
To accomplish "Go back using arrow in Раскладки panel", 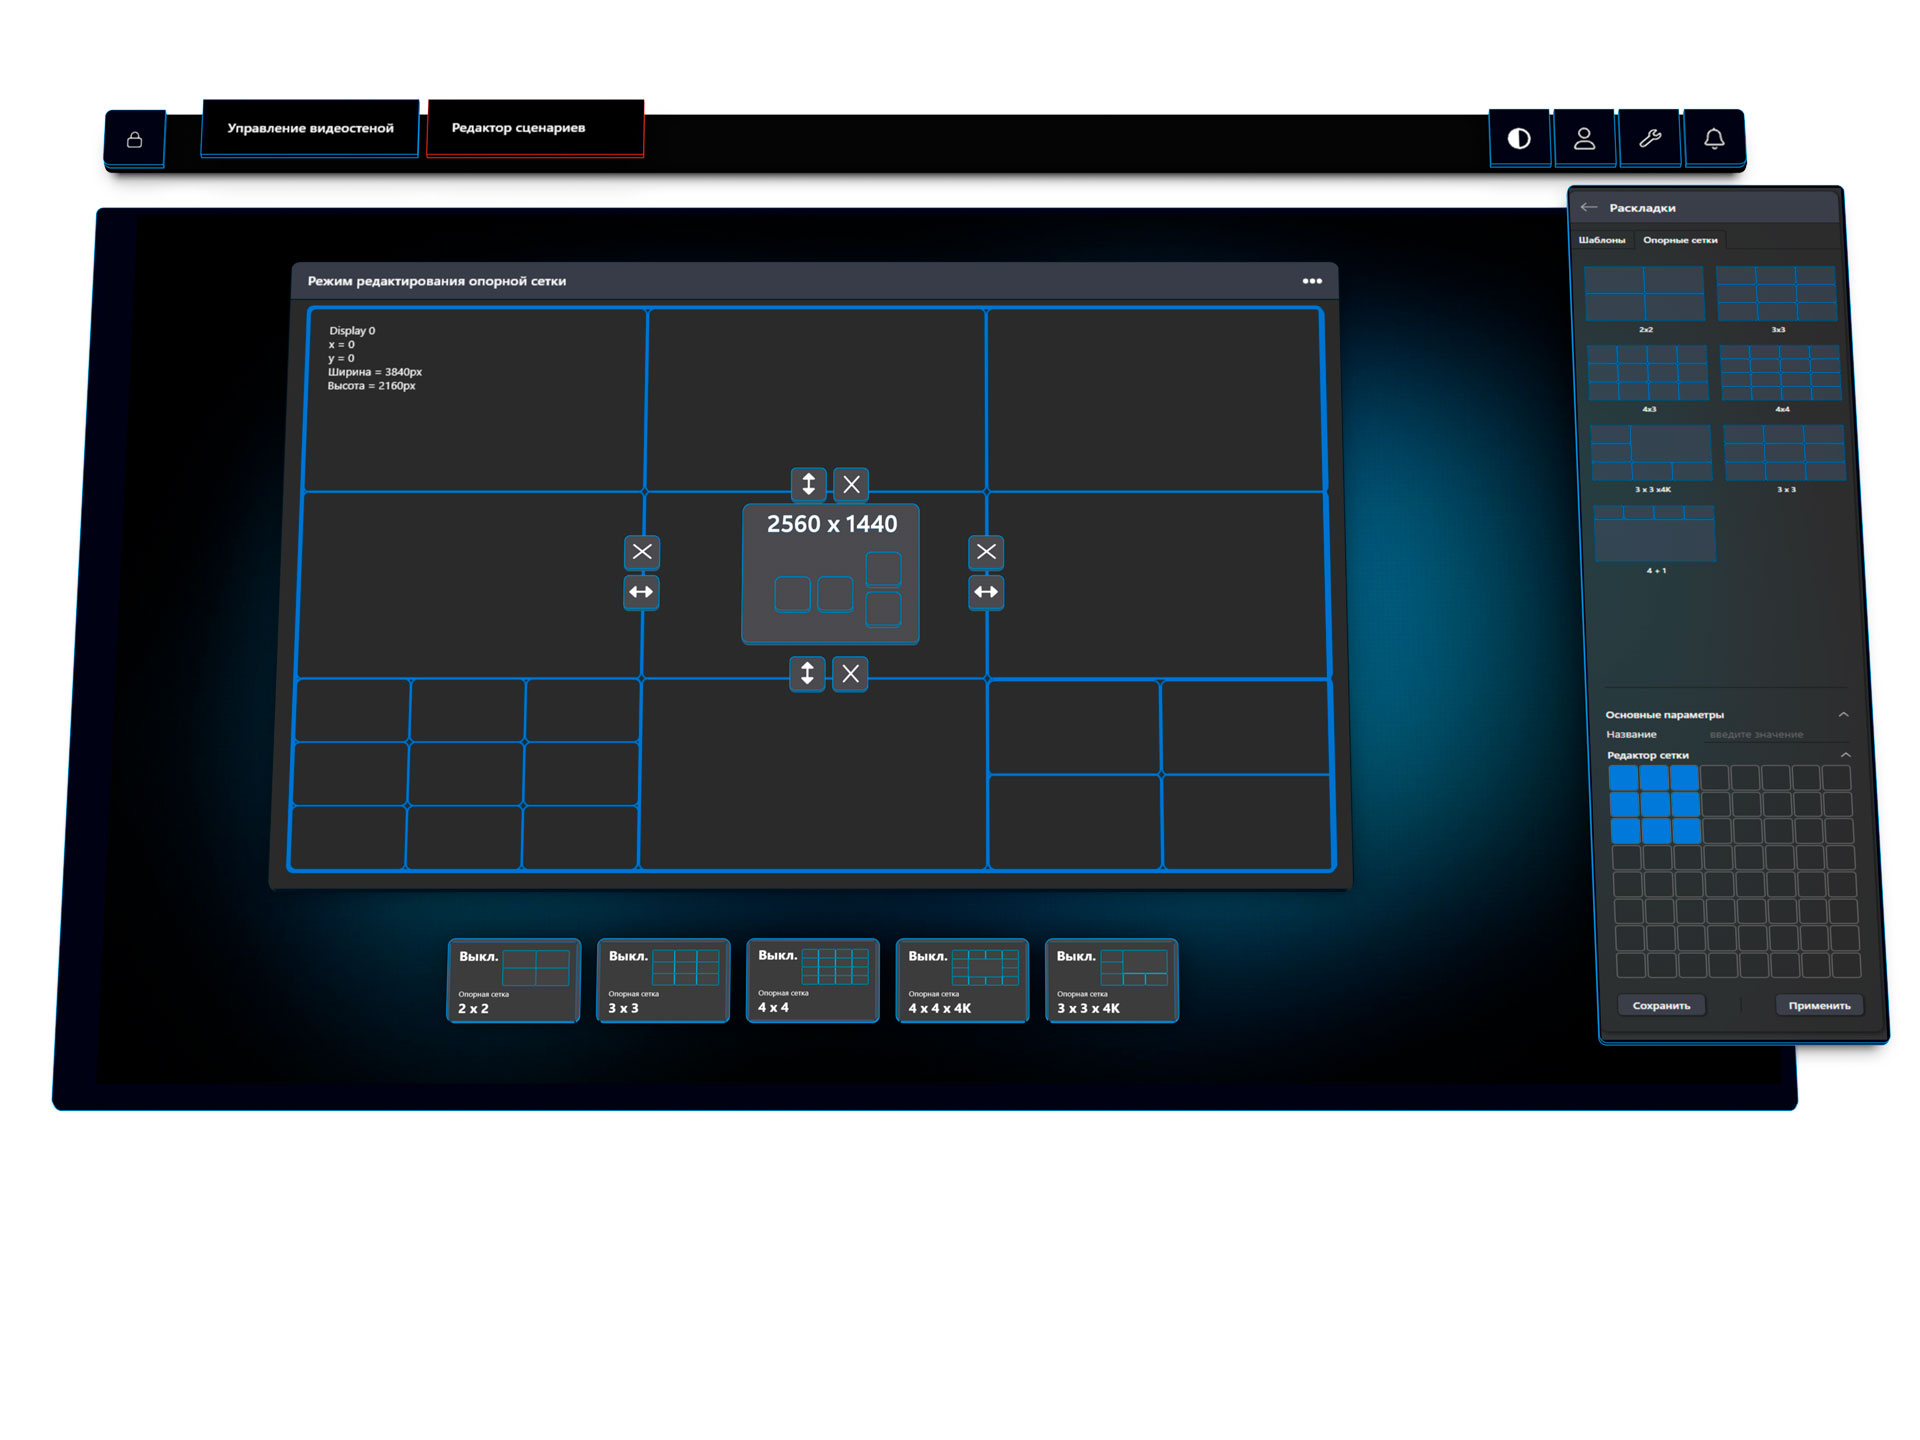I will (x=1590, y=206).
